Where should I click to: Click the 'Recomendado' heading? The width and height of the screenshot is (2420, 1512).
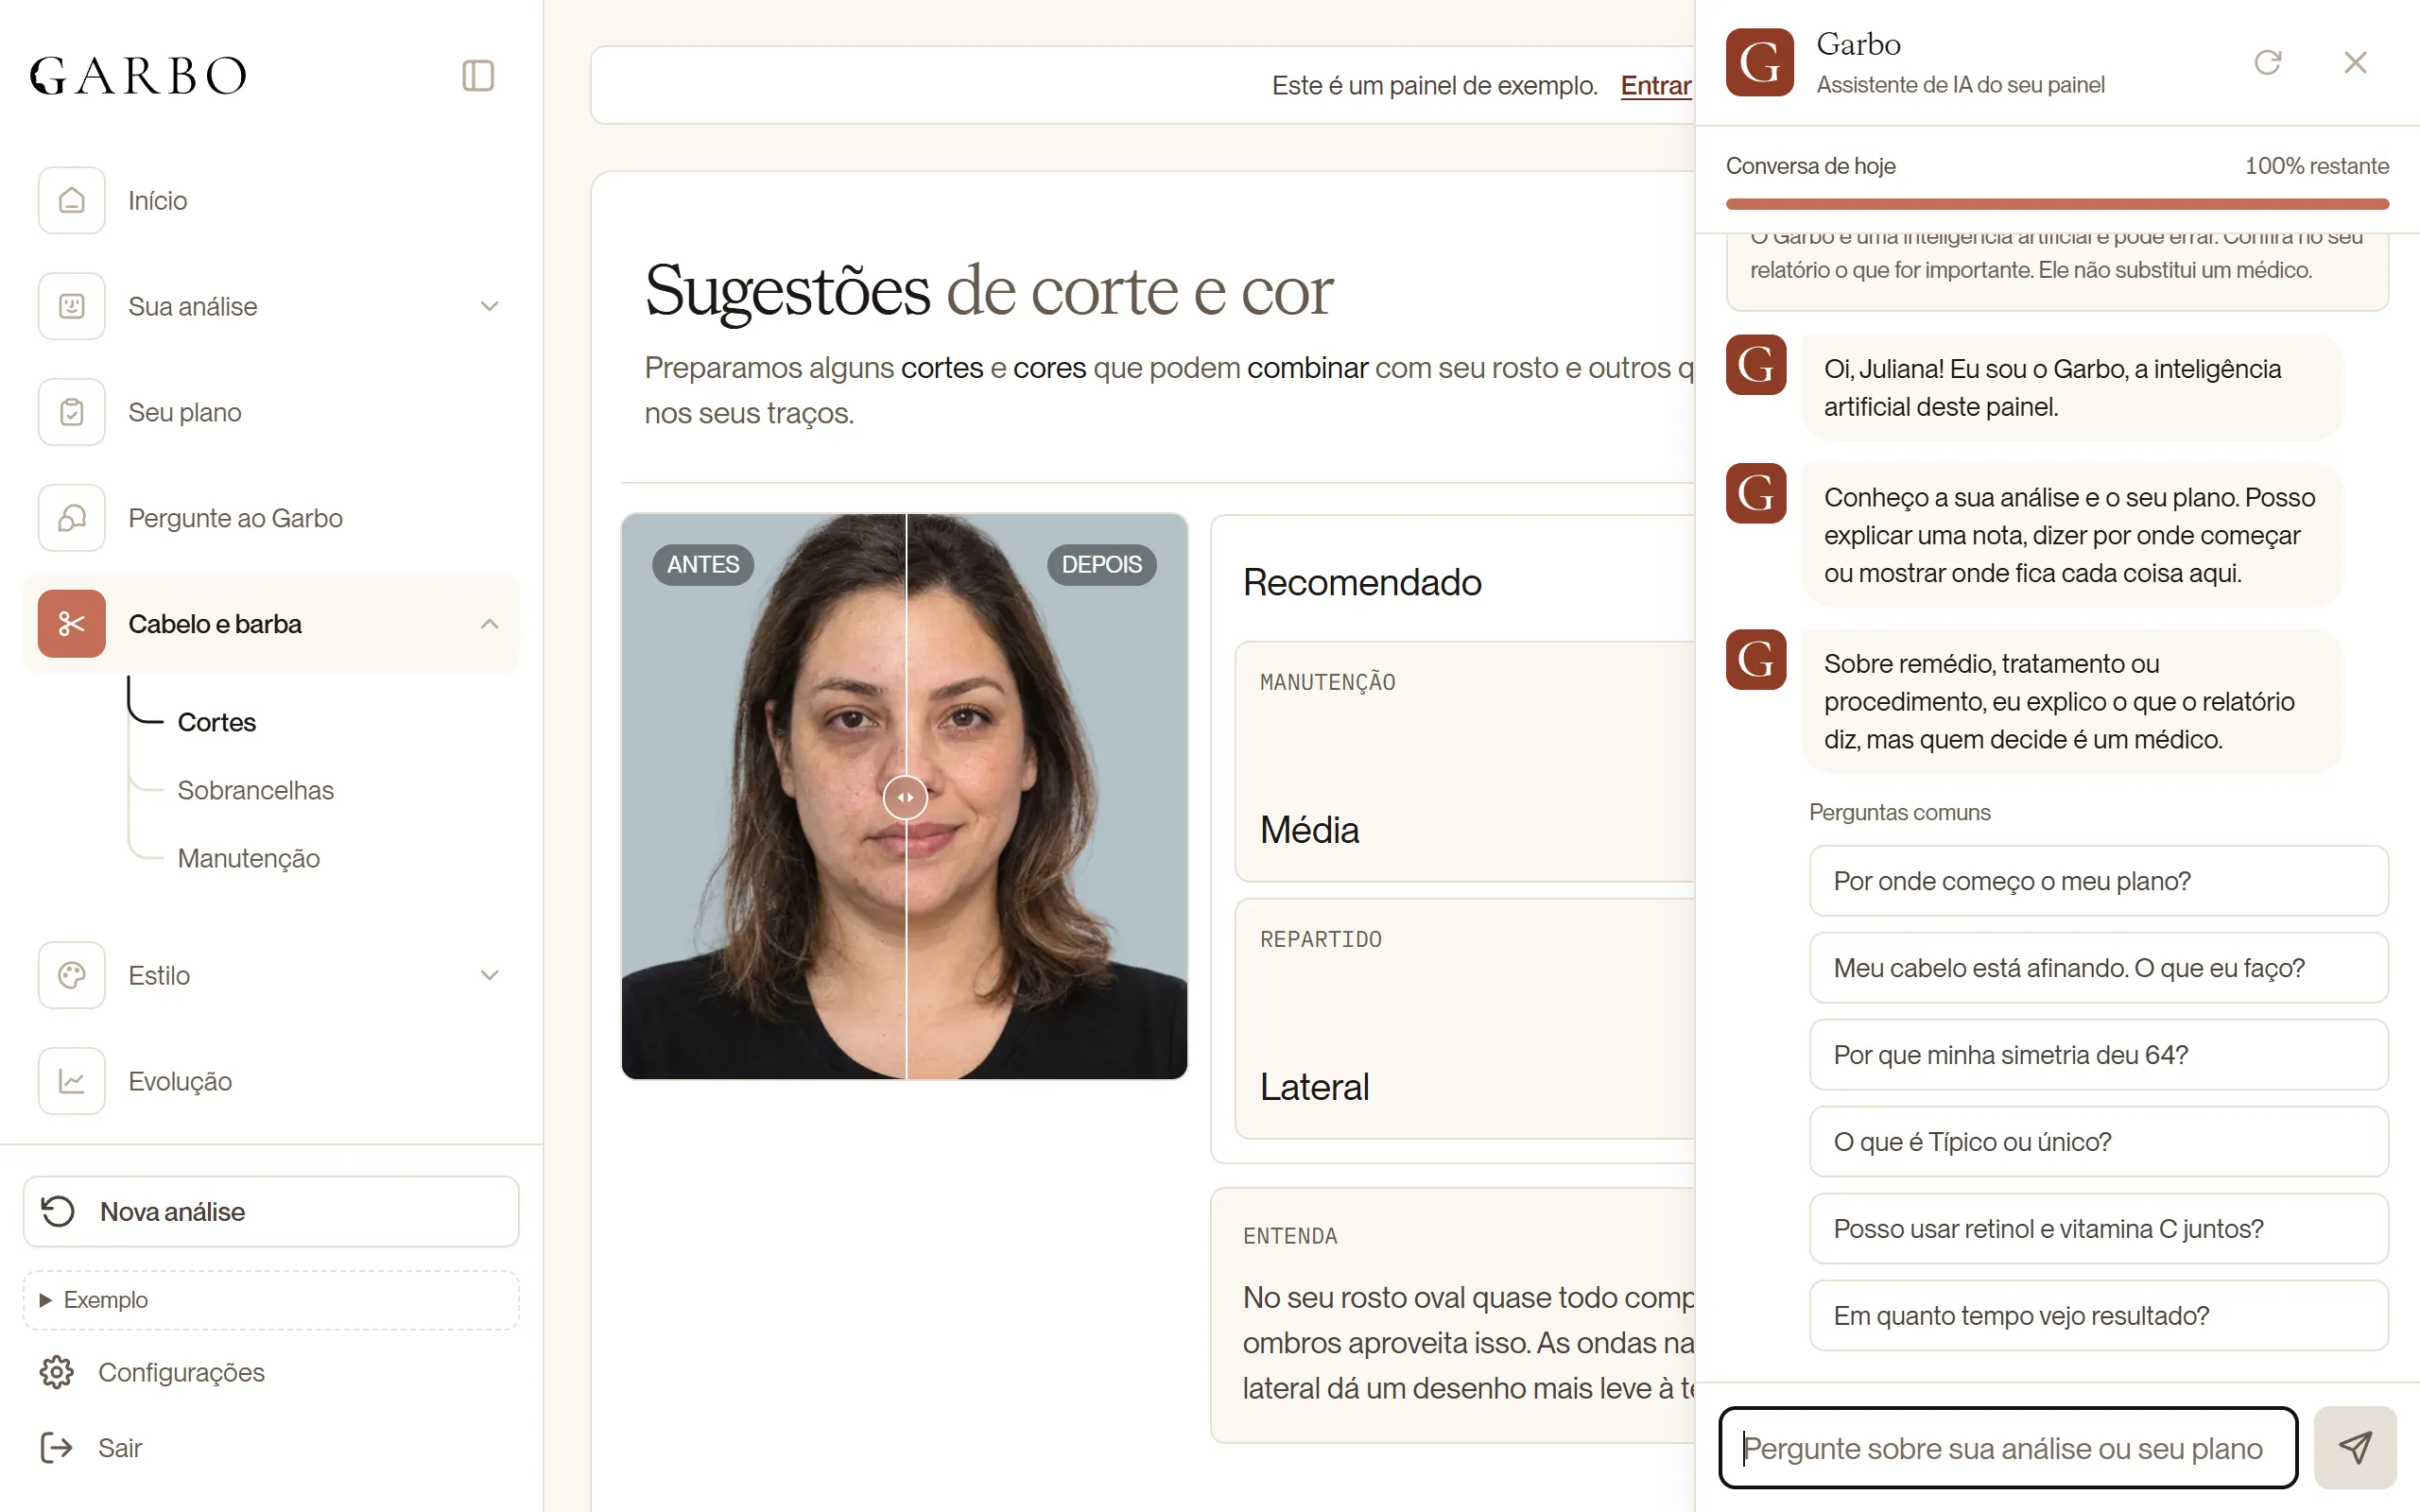pos(1362,582)
